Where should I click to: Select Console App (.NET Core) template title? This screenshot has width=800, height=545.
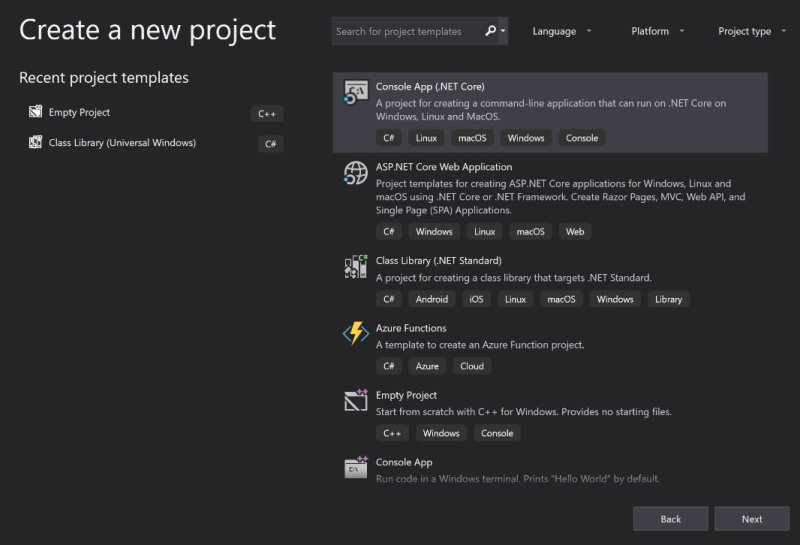pos(430,87)
